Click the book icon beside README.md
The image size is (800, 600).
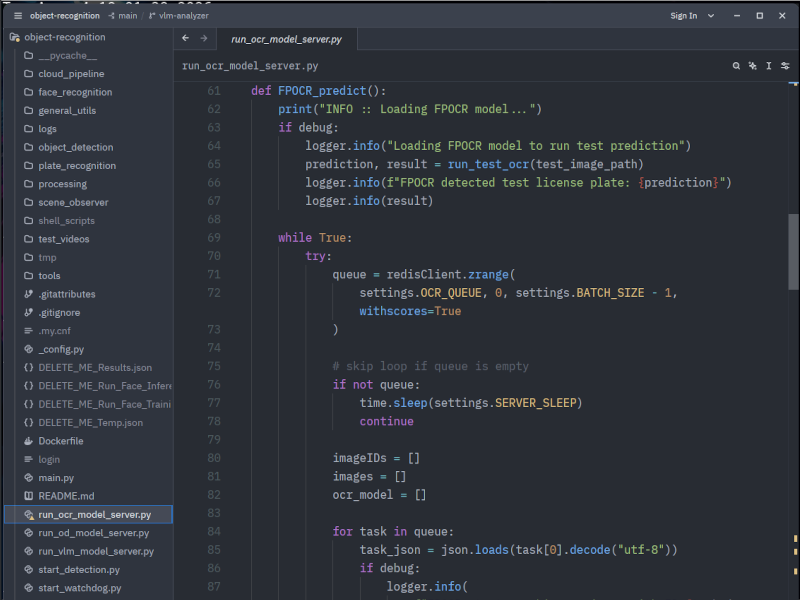pyautogui.click(x=29, y=496)
